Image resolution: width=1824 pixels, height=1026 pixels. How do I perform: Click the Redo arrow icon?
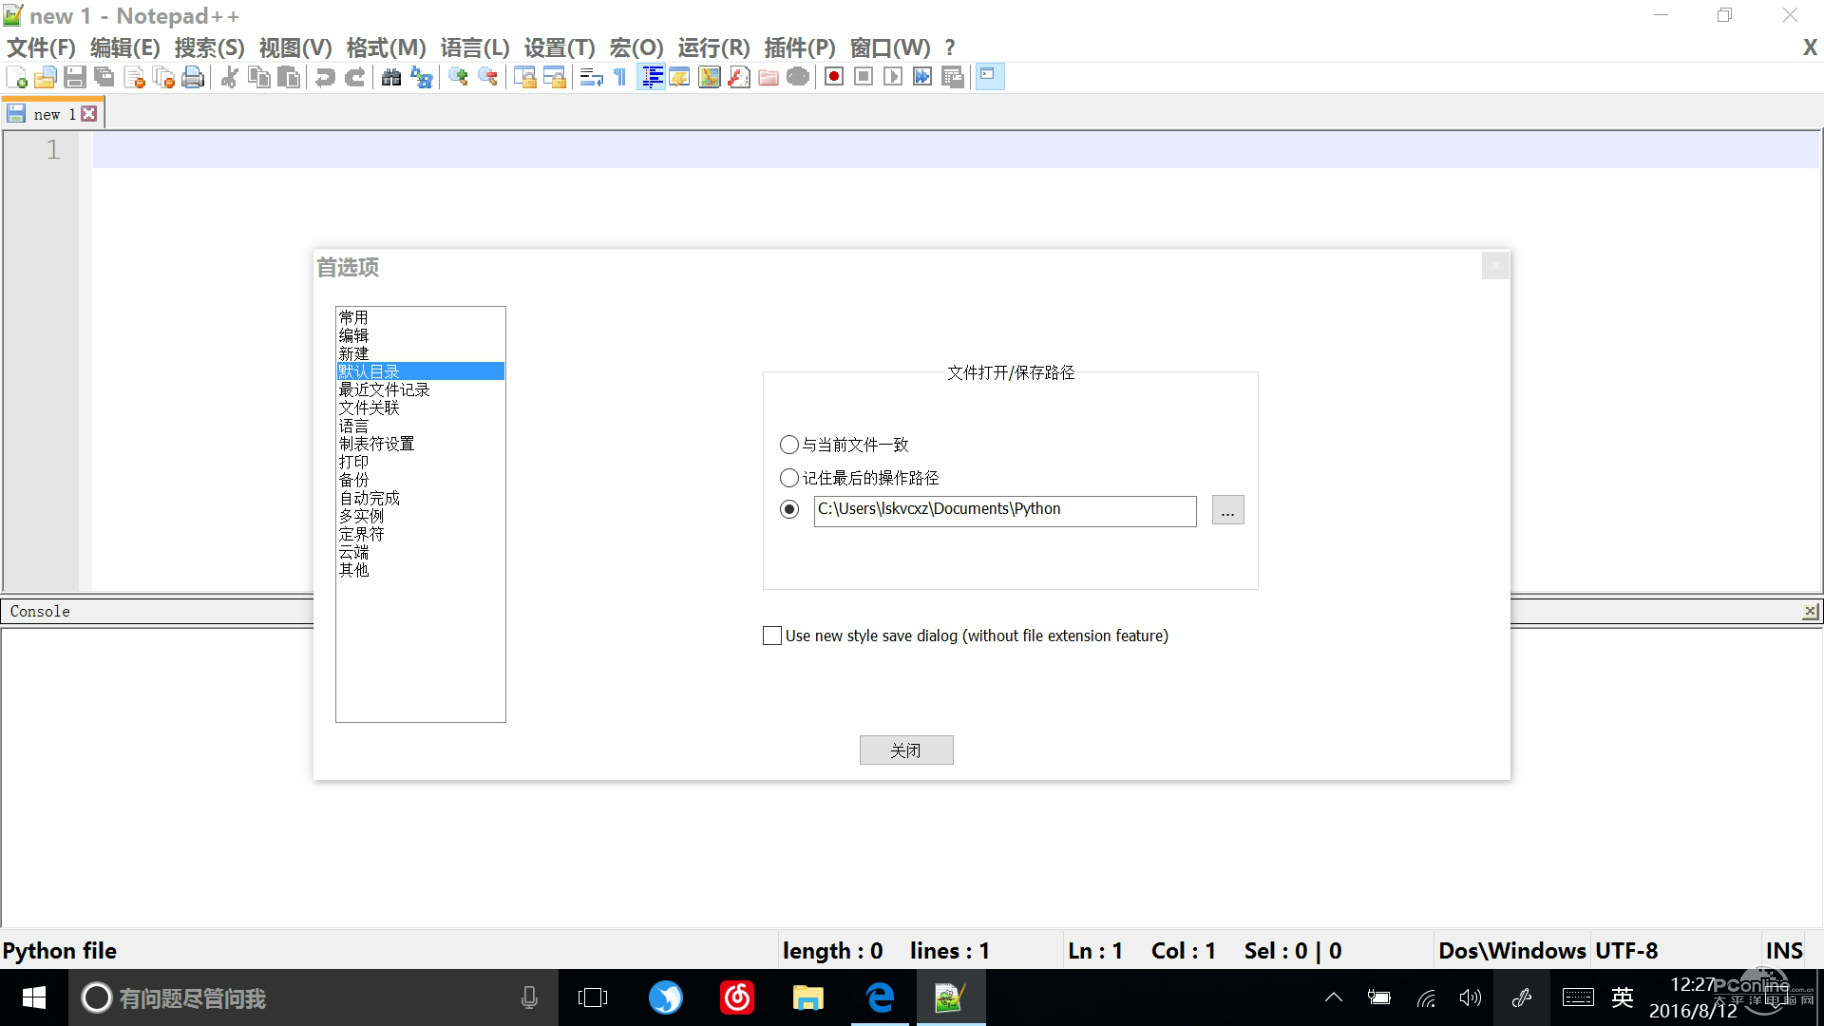click(355, 77)
